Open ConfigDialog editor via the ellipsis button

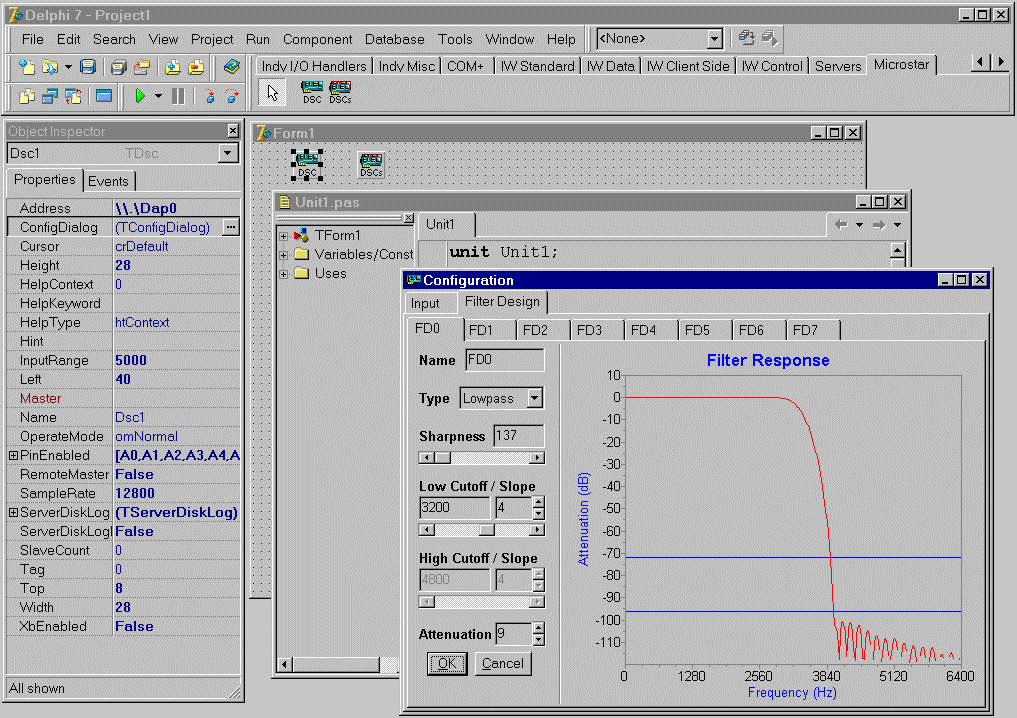(231, 227)
